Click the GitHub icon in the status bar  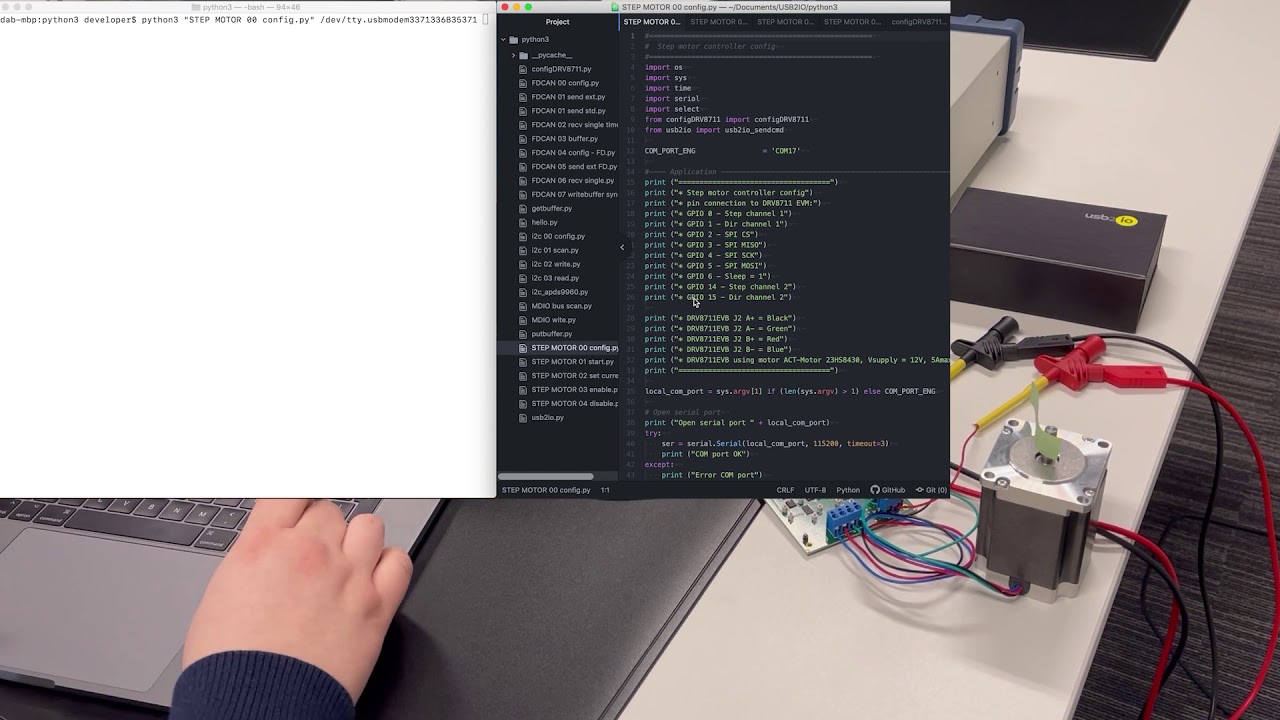click(x=875, y=490)
